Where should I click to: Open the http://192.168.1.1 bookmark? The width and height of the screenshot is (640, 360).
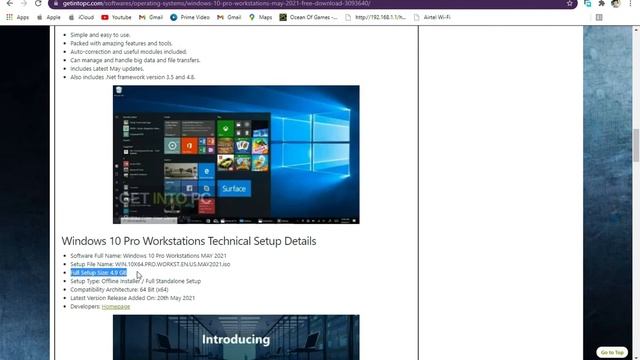coord(376,17)
